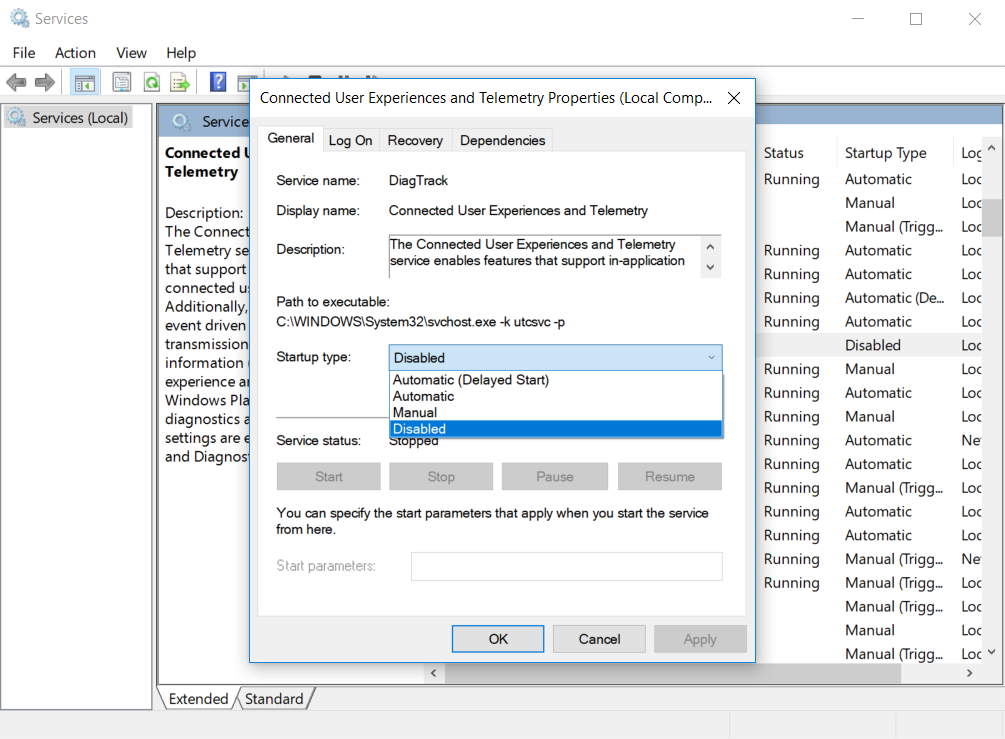Open the Action menu

(75, 53)
